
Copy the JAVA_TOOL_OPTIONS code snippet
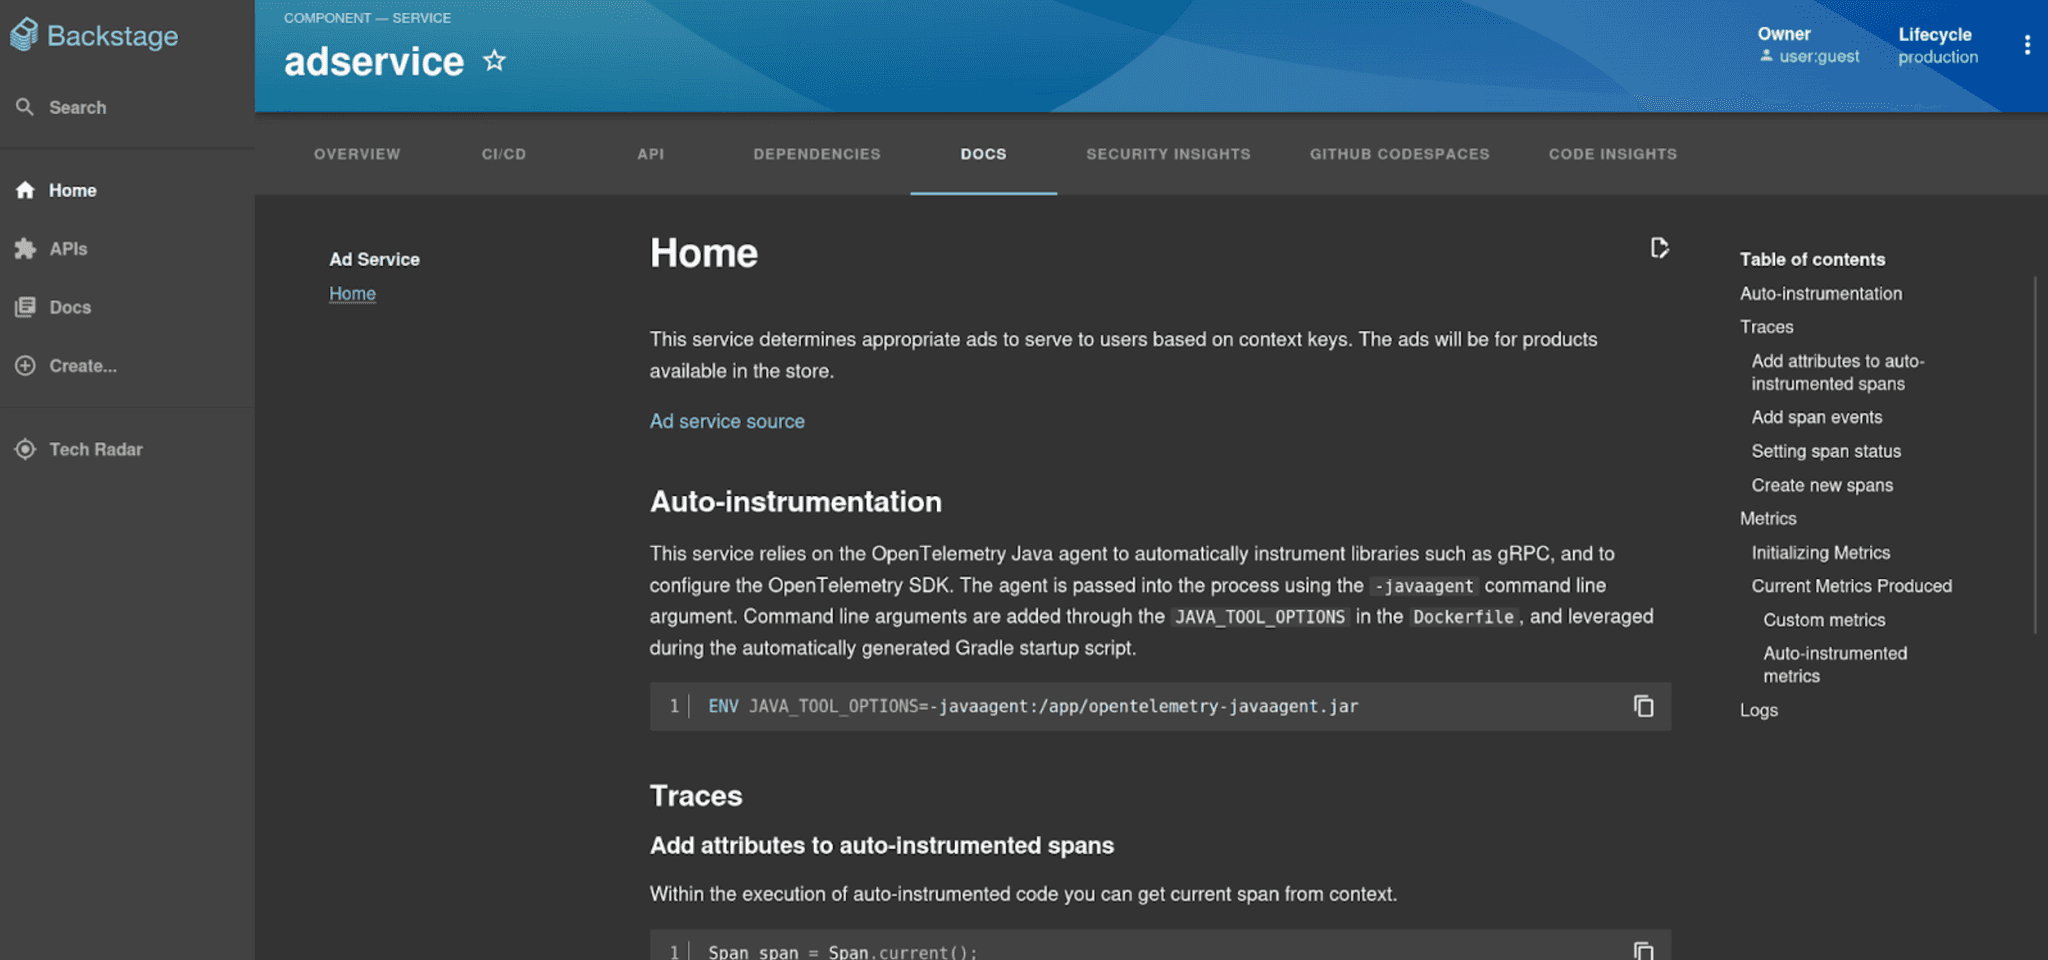[x=1643, y=706]
